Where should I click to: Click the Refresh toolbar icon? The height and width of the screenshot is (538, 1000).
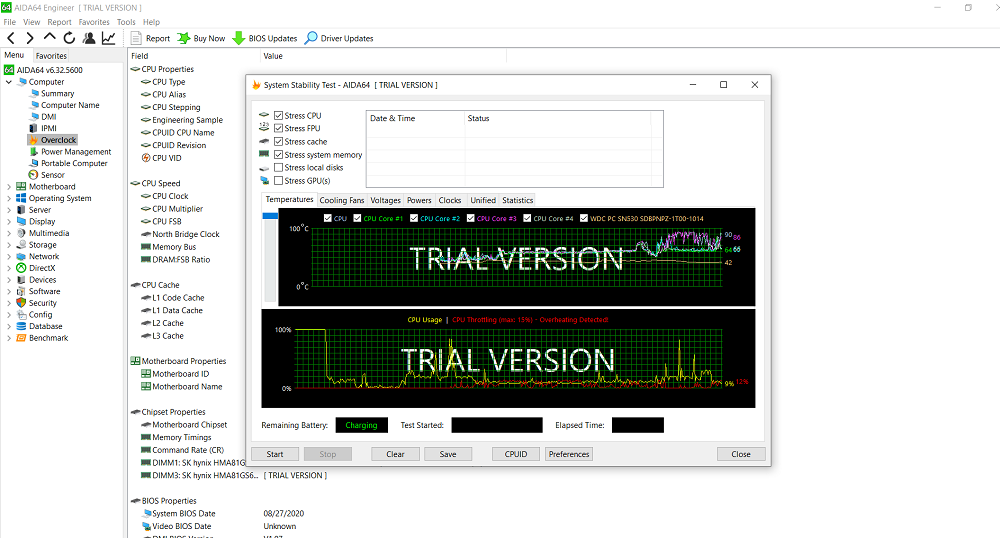(69, 38)
